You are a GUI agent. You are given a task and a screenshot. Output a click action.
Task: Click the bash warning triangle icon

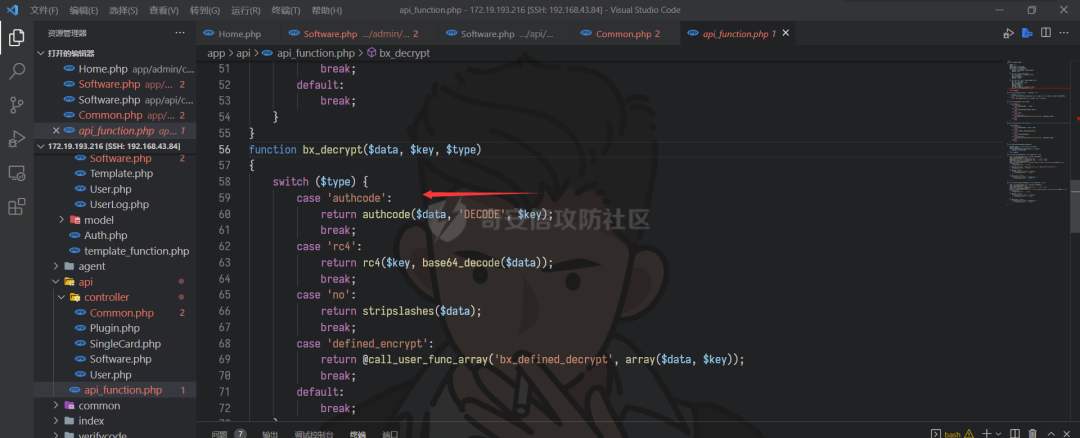[x=968, y=434]
